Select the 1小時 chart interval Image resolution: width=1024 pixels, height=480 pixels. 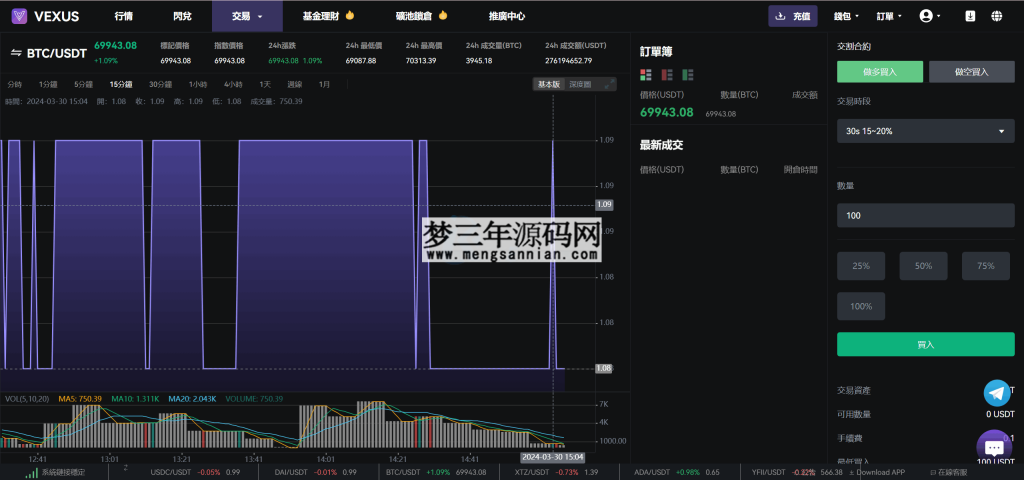tap(198, 84)
